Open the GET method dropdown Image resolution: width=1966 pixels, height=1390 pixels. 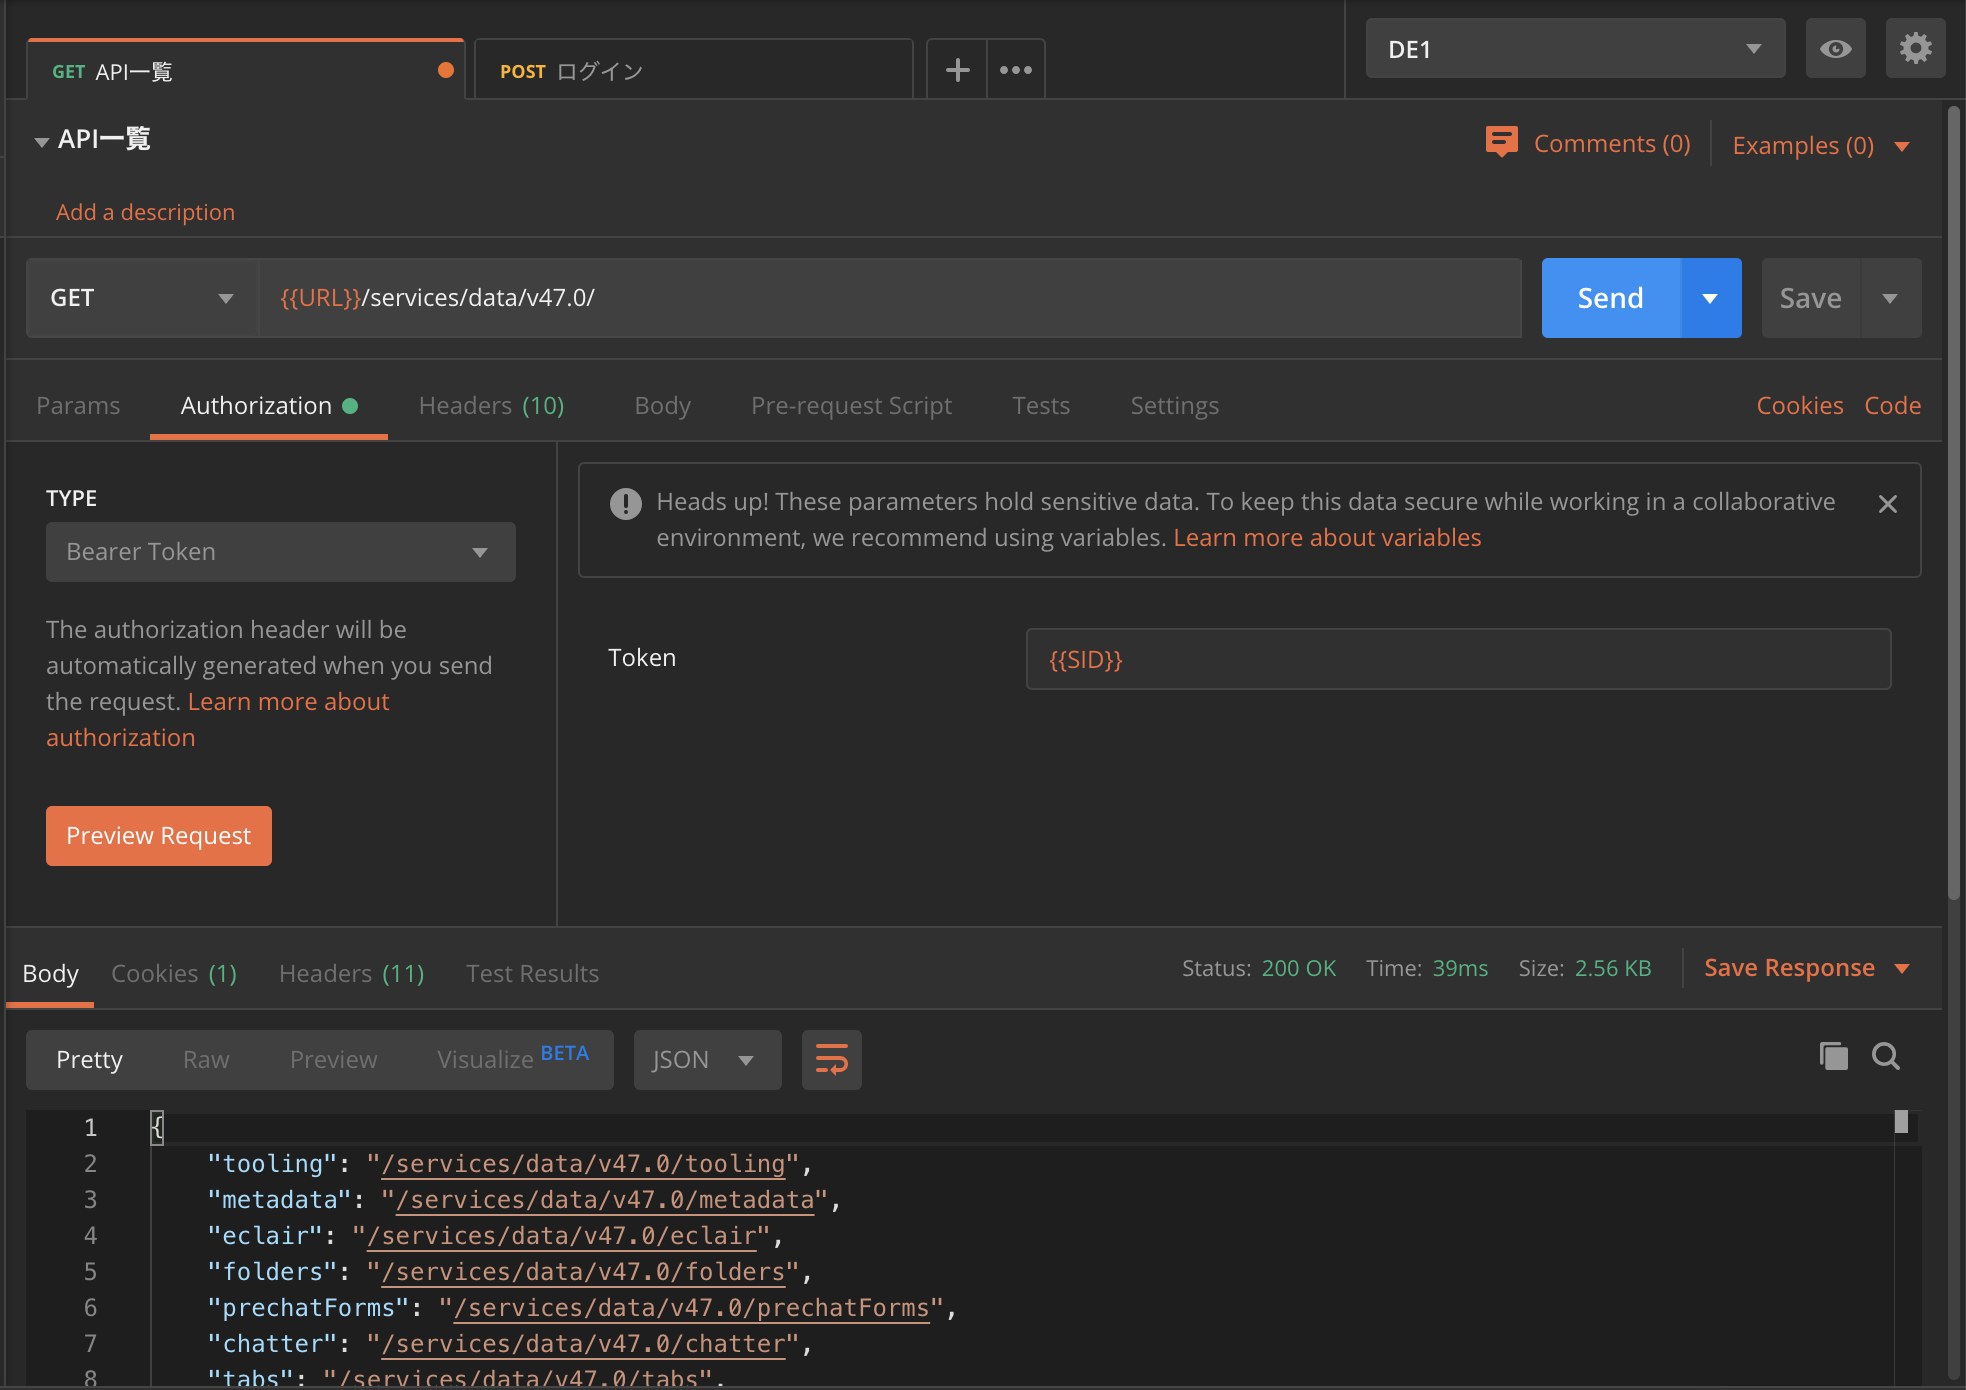click(141, 298)
